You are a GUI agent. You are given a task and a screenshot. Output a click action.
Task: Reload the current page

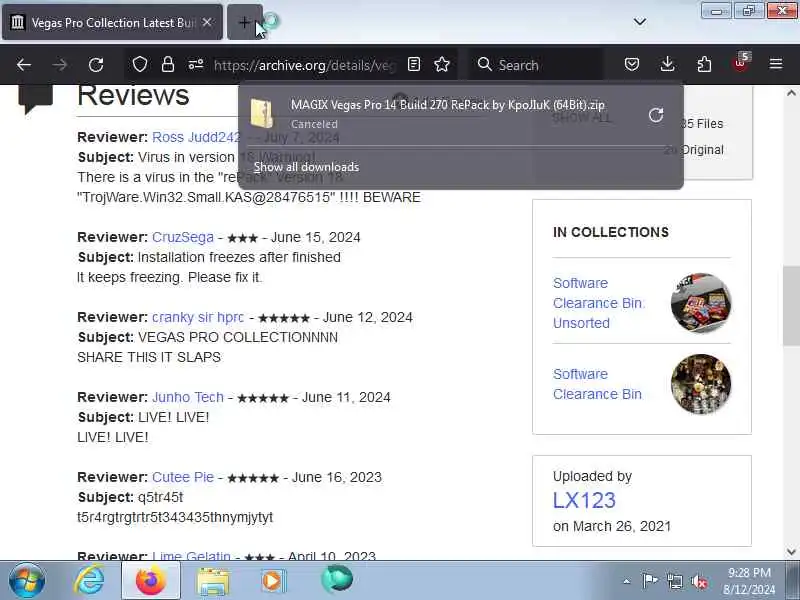[x=96, y=65]
